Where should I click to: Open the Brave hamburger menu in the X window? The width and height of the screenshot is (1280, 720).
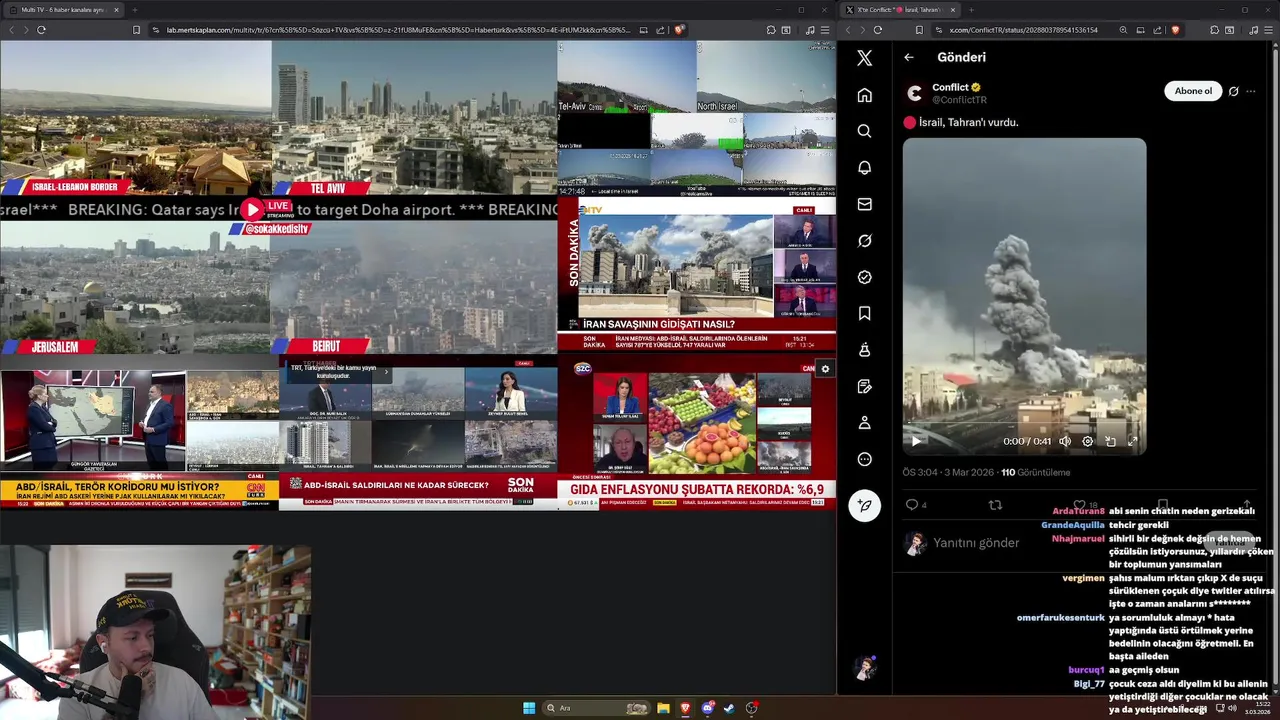pyautogui.click(x=1267, y=30)
